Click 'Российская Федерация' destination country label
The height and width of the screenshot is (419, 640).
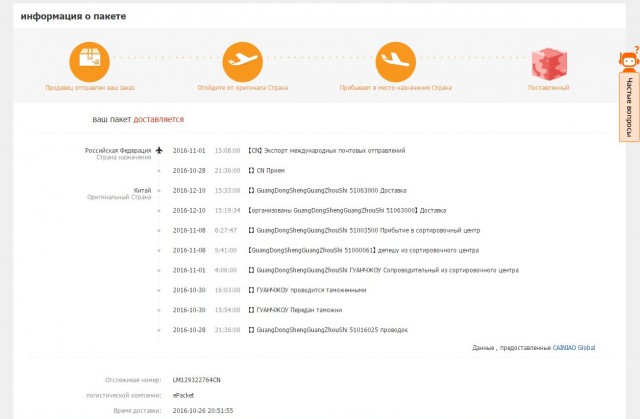118,151
